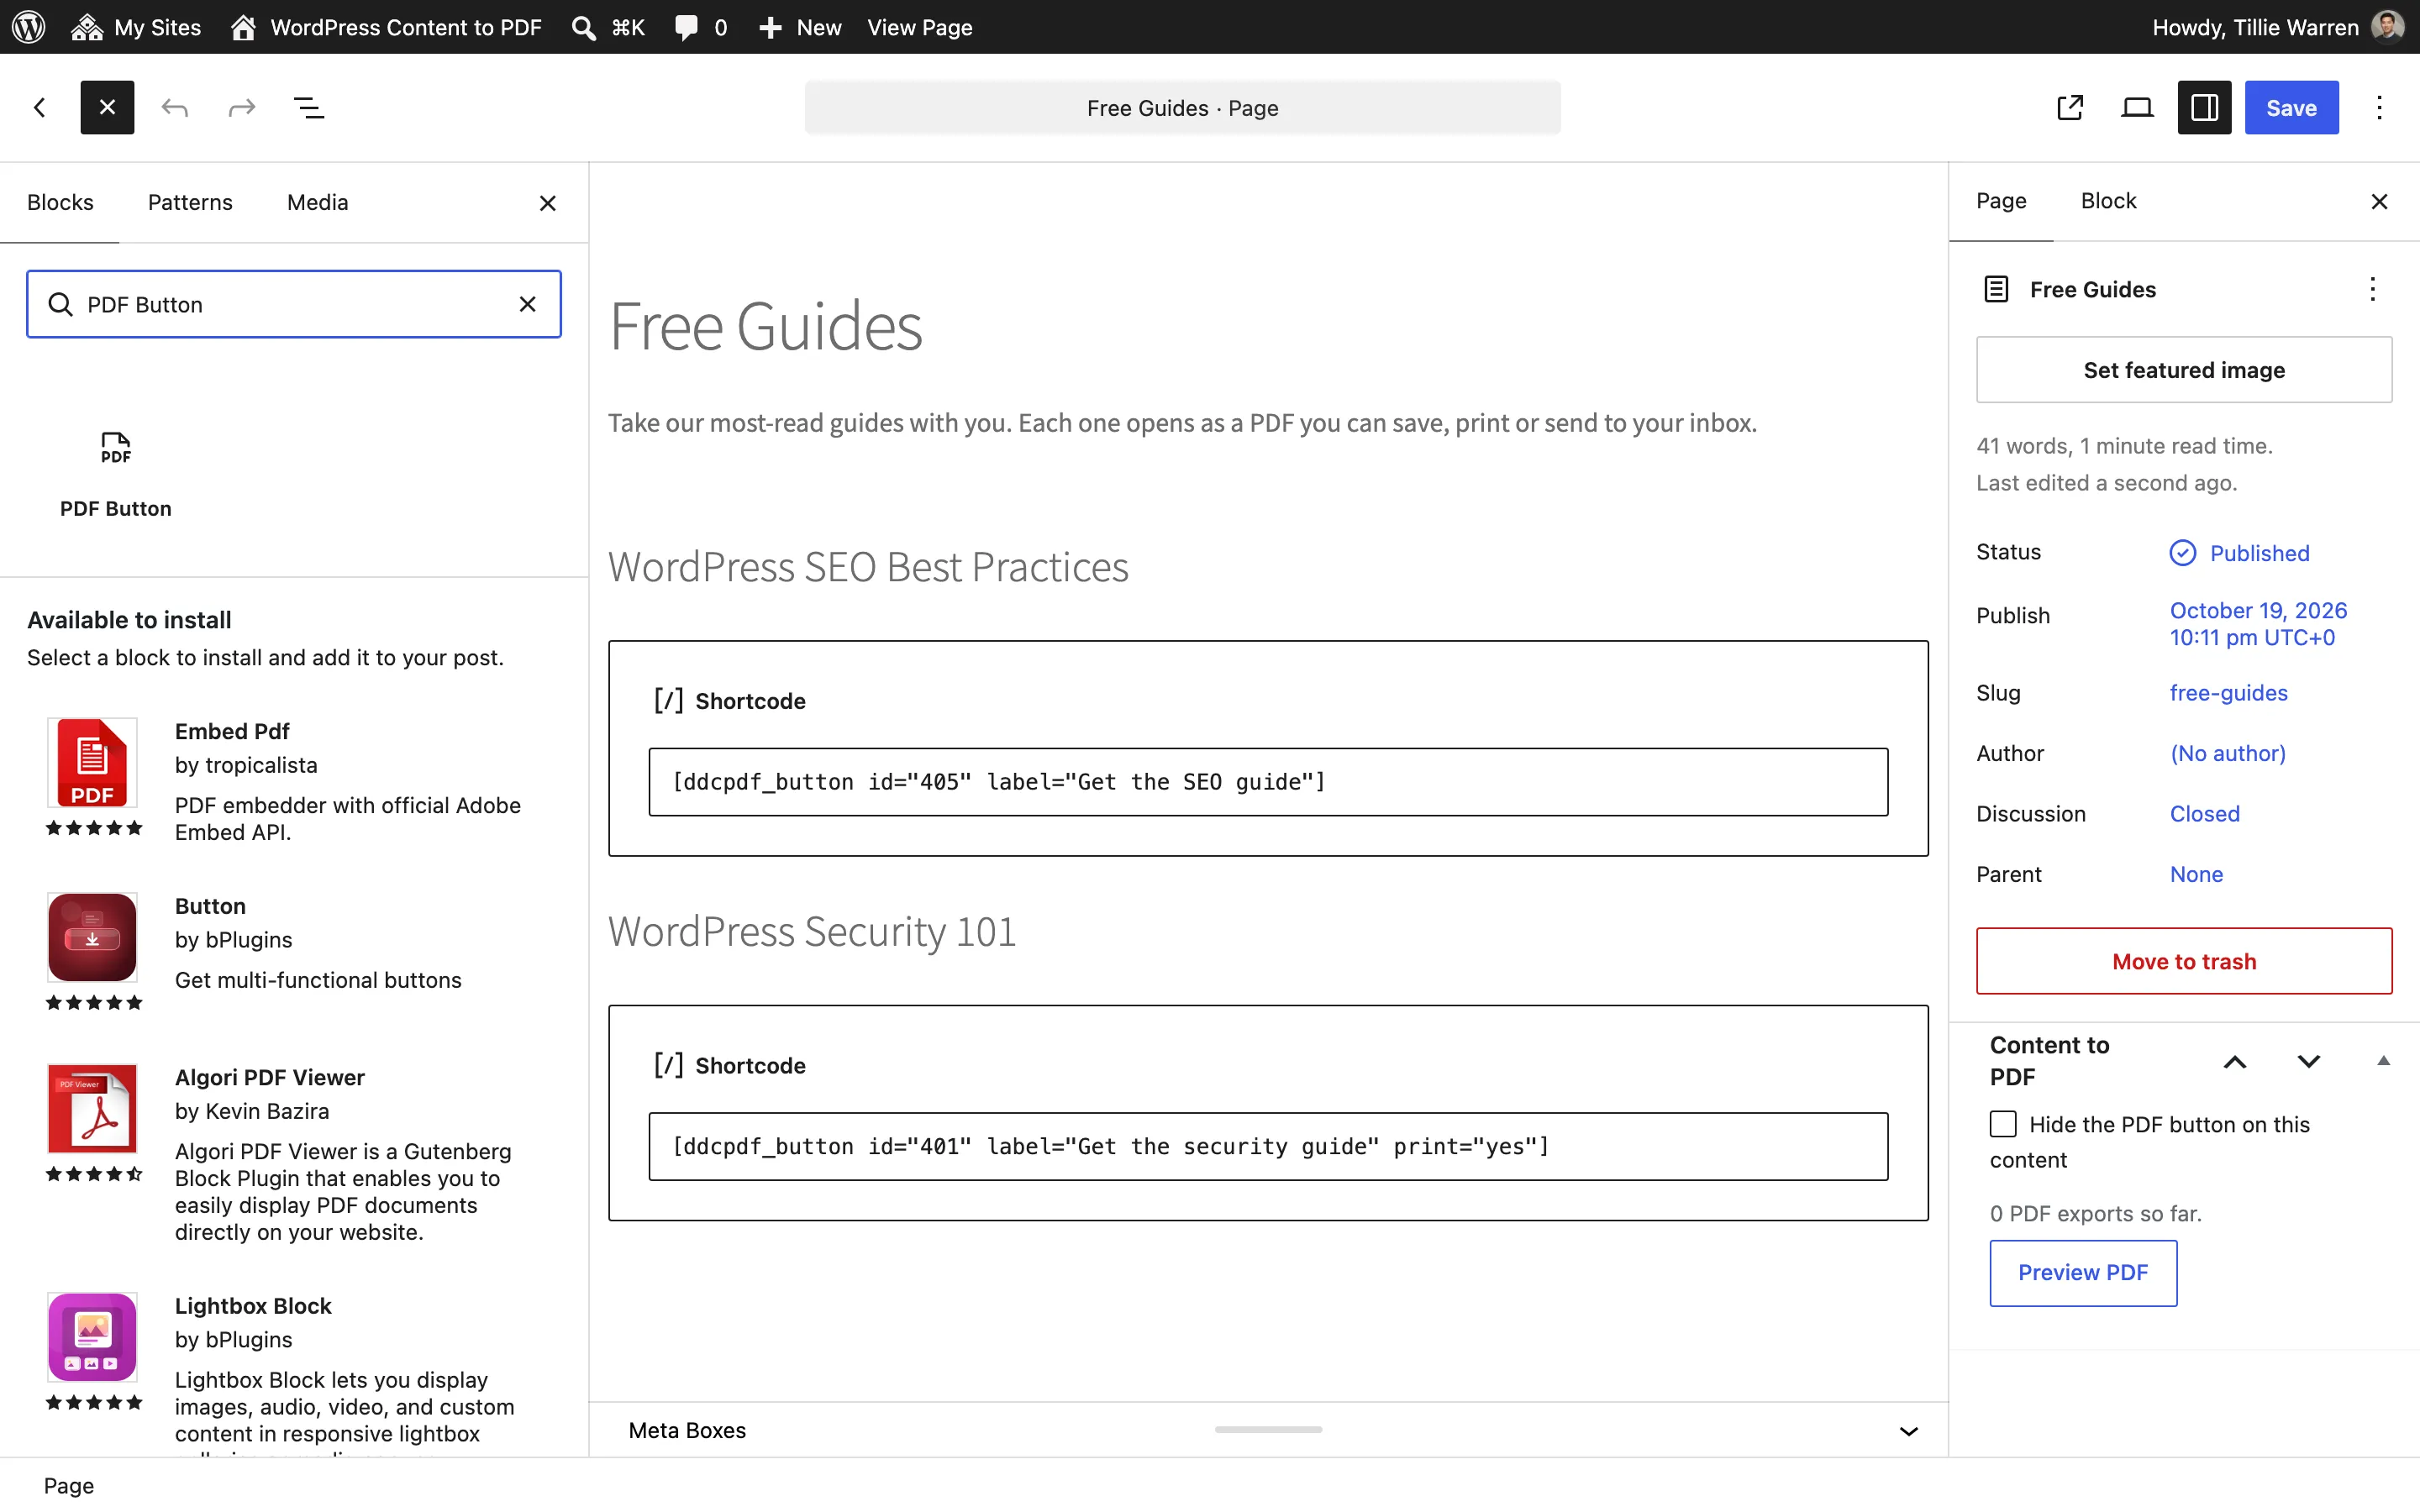Change the (No author) setting
Screen dimensions: 2420x1512
click(x=2227, y=753)
